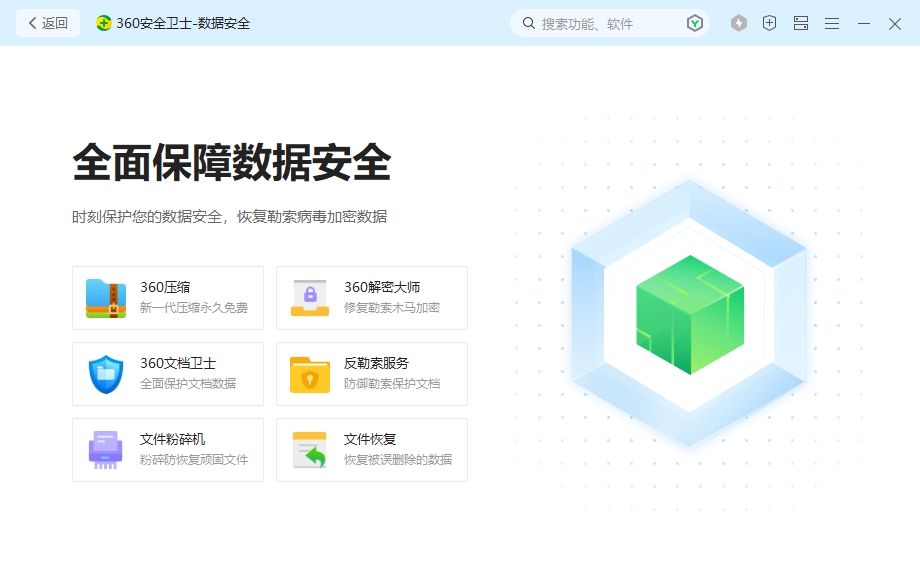Open 360解密大师 via its padlock icon
The width and height of the screenshot is (920, 580).
pyautogui.click(x=310, y=298)
